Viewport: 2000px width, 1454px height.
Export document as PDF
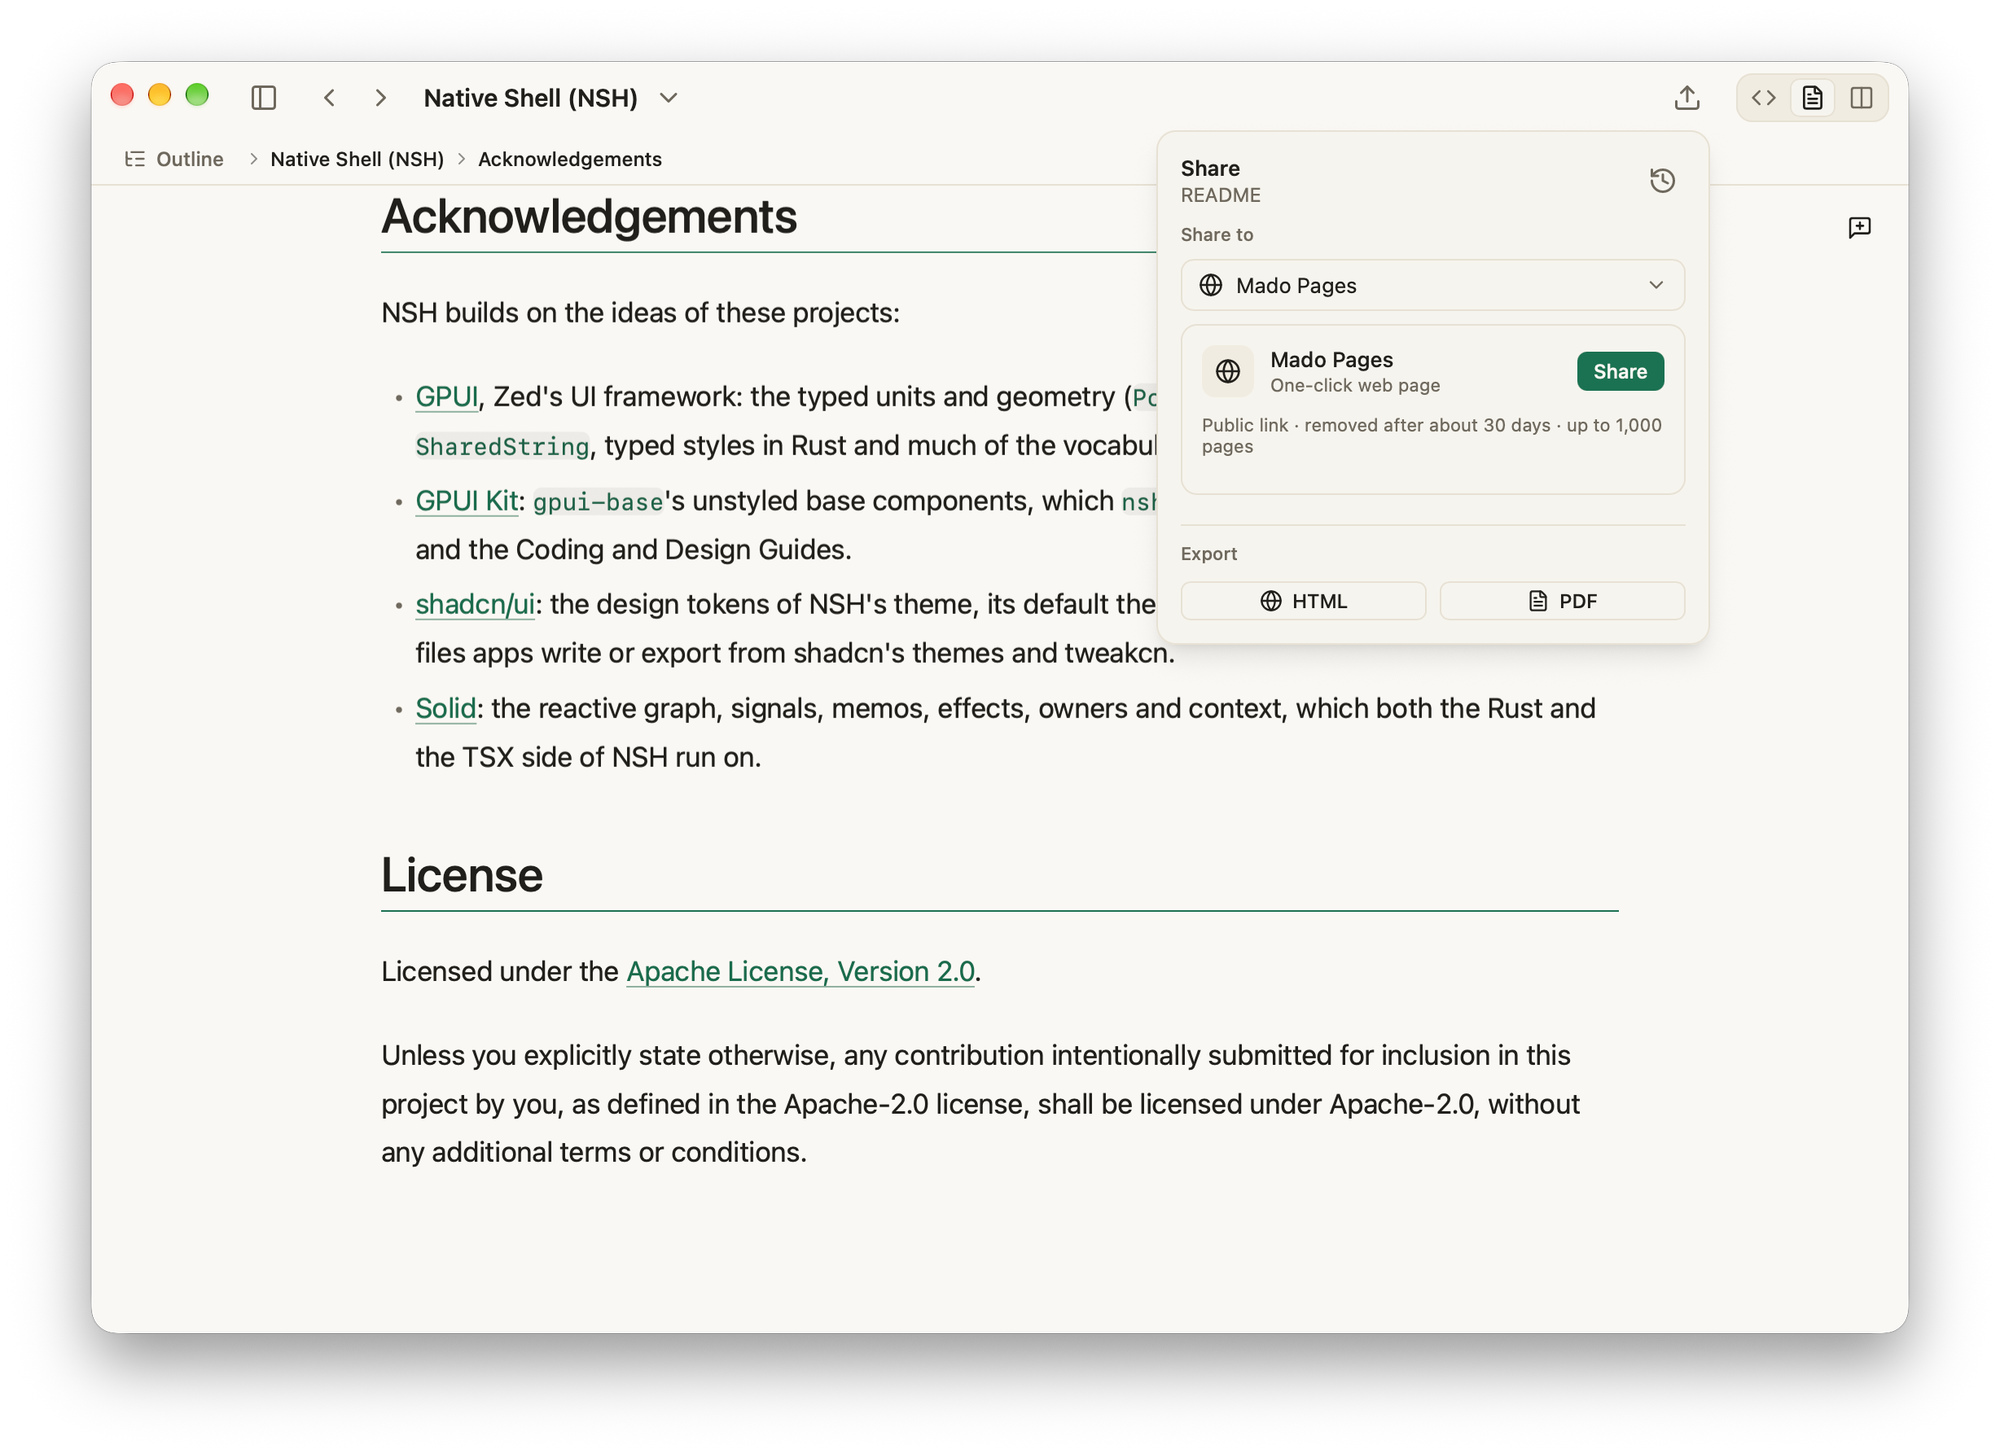click(1562, 601)
